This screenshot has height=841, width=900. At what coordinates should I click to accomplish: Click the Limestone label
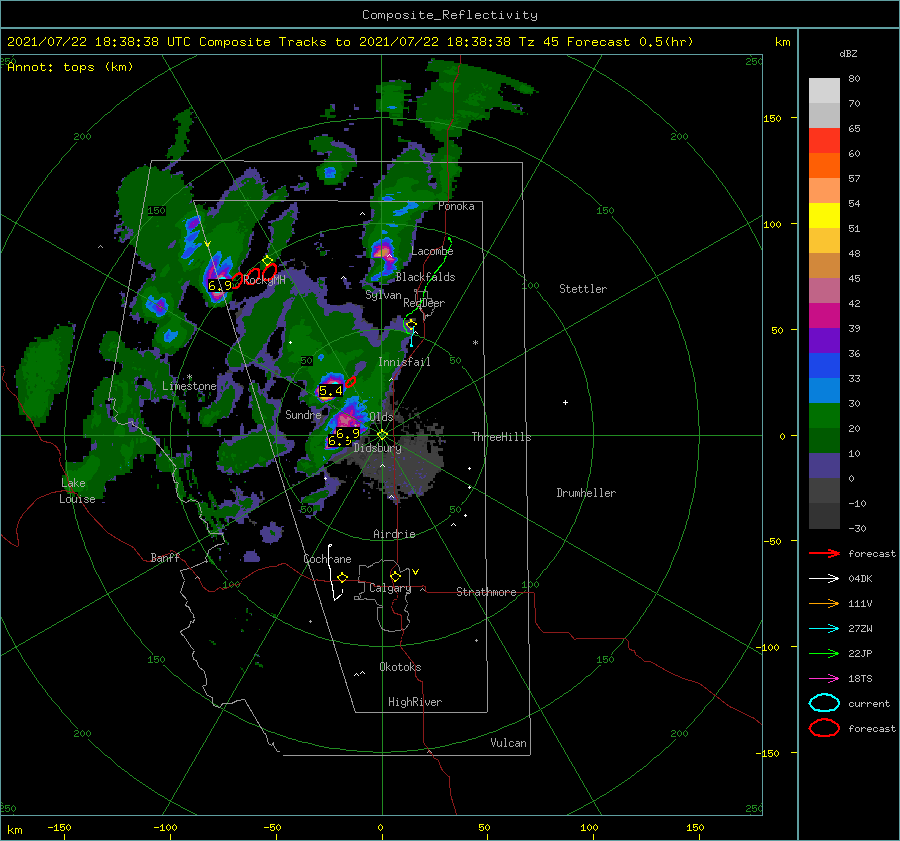pos(189,386)
